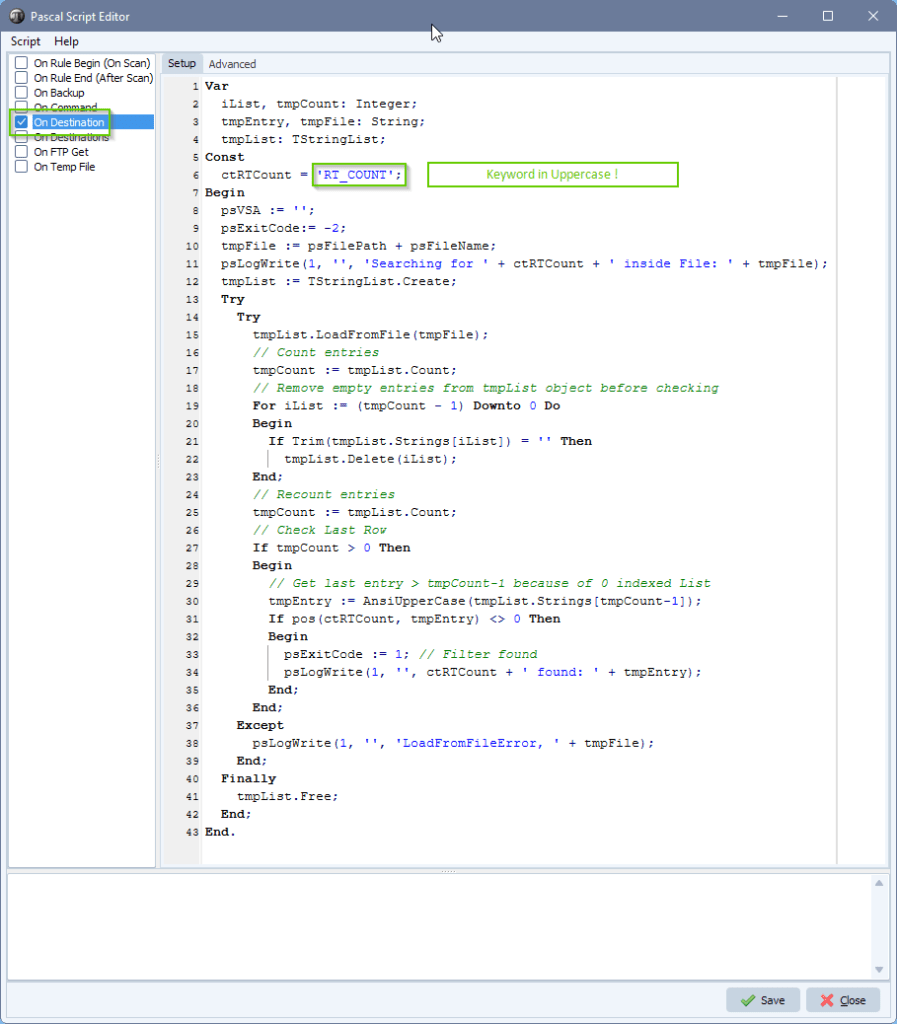Toggle the On FTP Get checkbox
Screen dimensions: 897x1024
[21, 152]
